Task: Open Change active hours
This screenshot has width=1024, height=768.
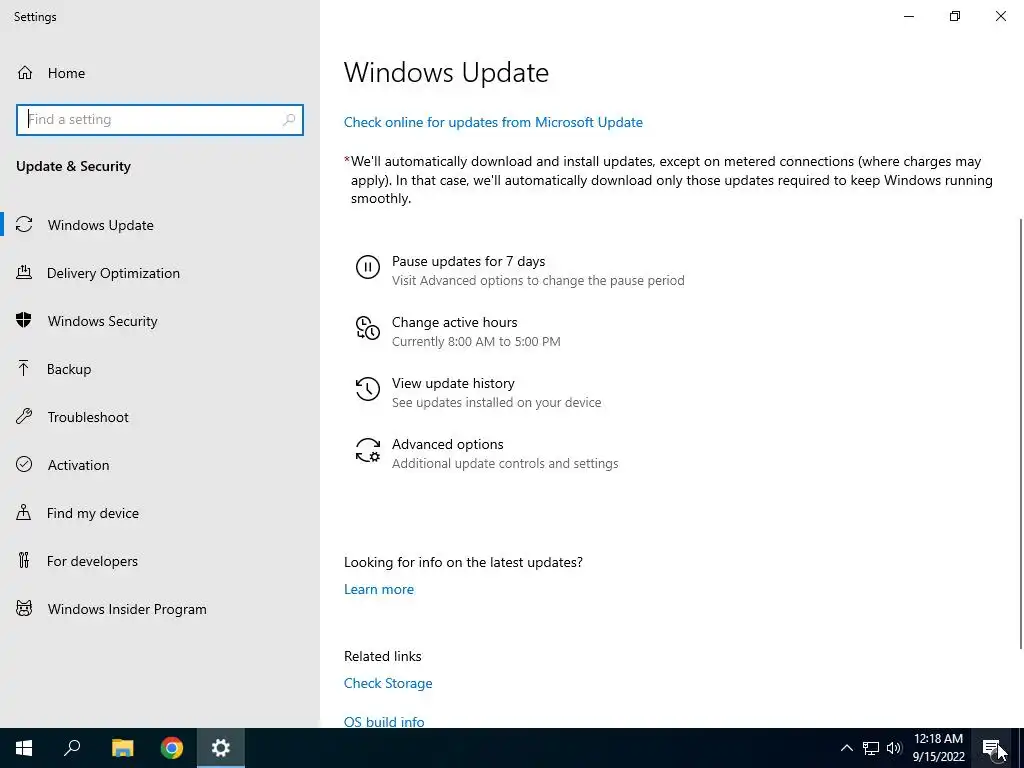Action: [x=455, y=322]
